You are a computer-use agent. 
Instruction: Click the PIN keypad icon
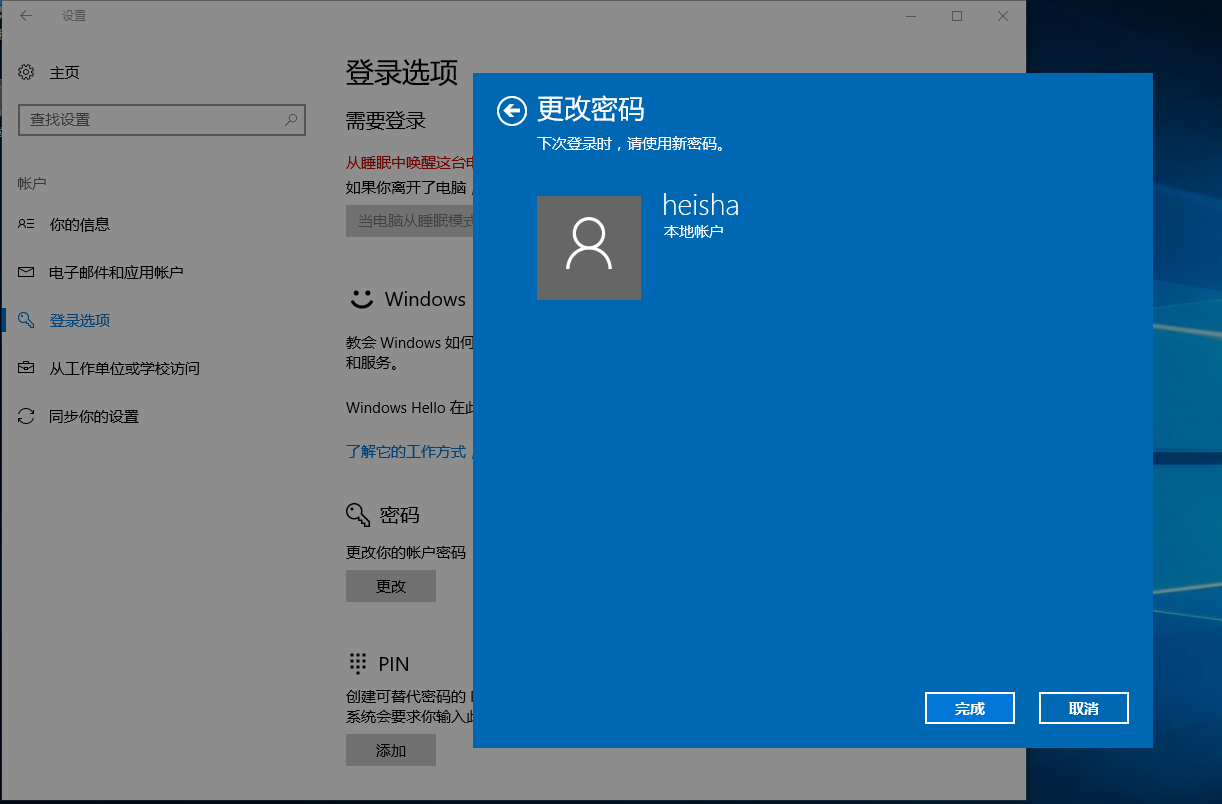tap(357, 663)
